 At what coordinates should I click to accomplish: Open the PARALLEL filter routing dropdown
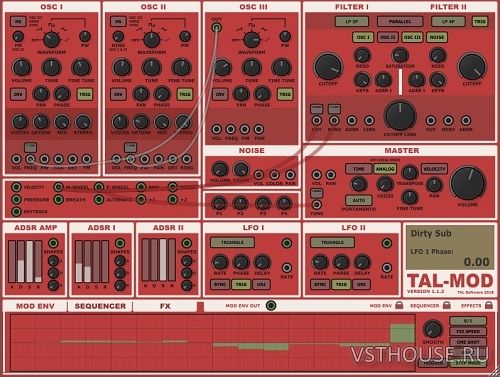(400, 22)
